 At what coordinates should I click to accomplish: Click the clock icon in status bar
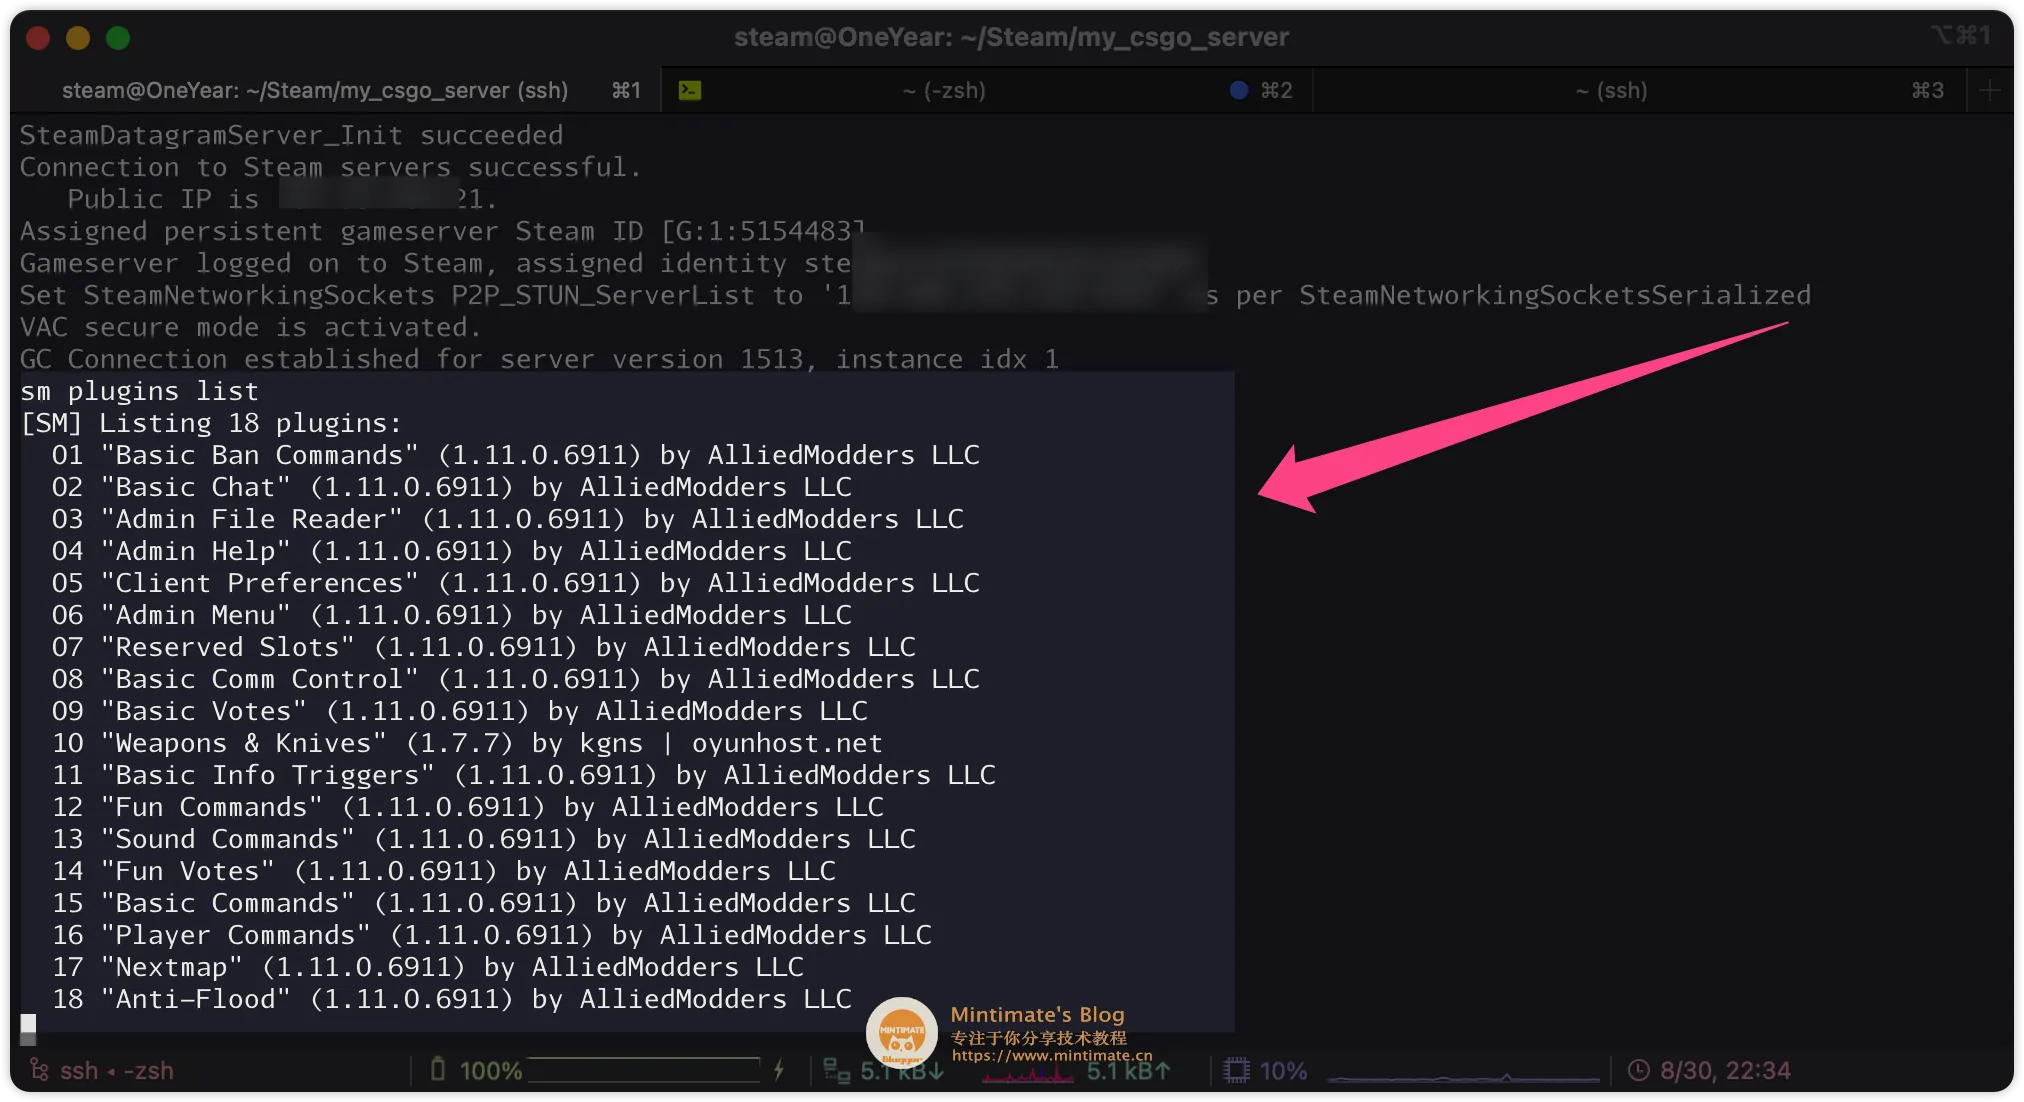pos(1638,1070)
